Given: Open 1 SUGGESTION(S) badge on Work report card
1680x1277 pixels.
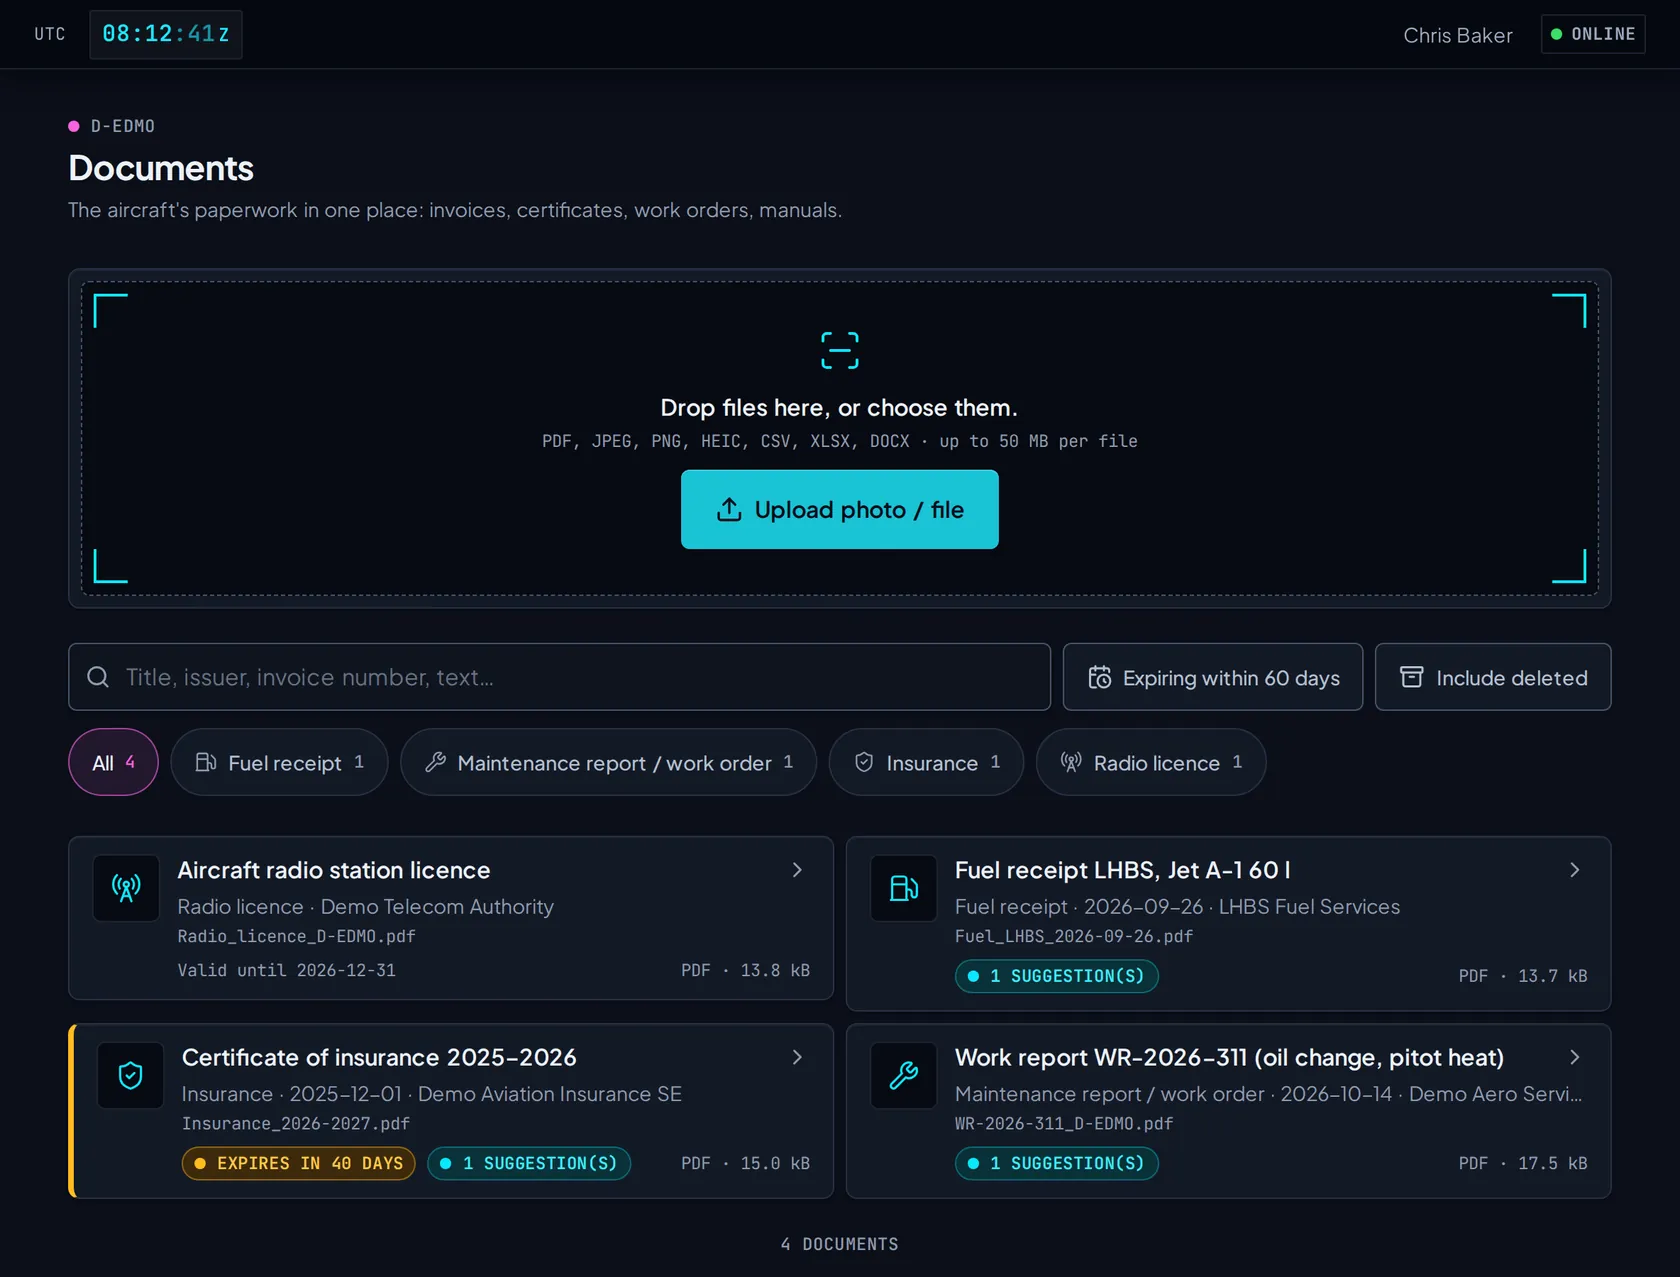Looking at the screenshot, I should 1056,1163.
